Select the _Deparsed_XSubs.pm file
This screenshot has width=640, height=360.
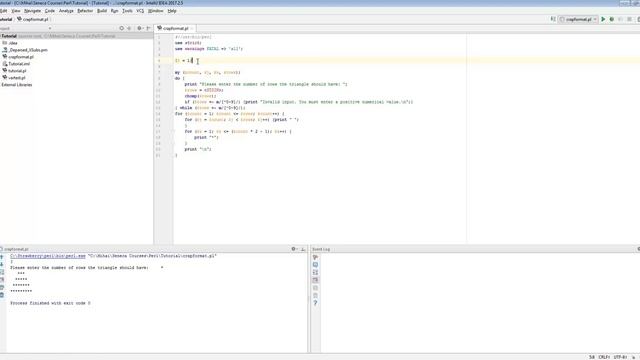(x=25, y=50)
